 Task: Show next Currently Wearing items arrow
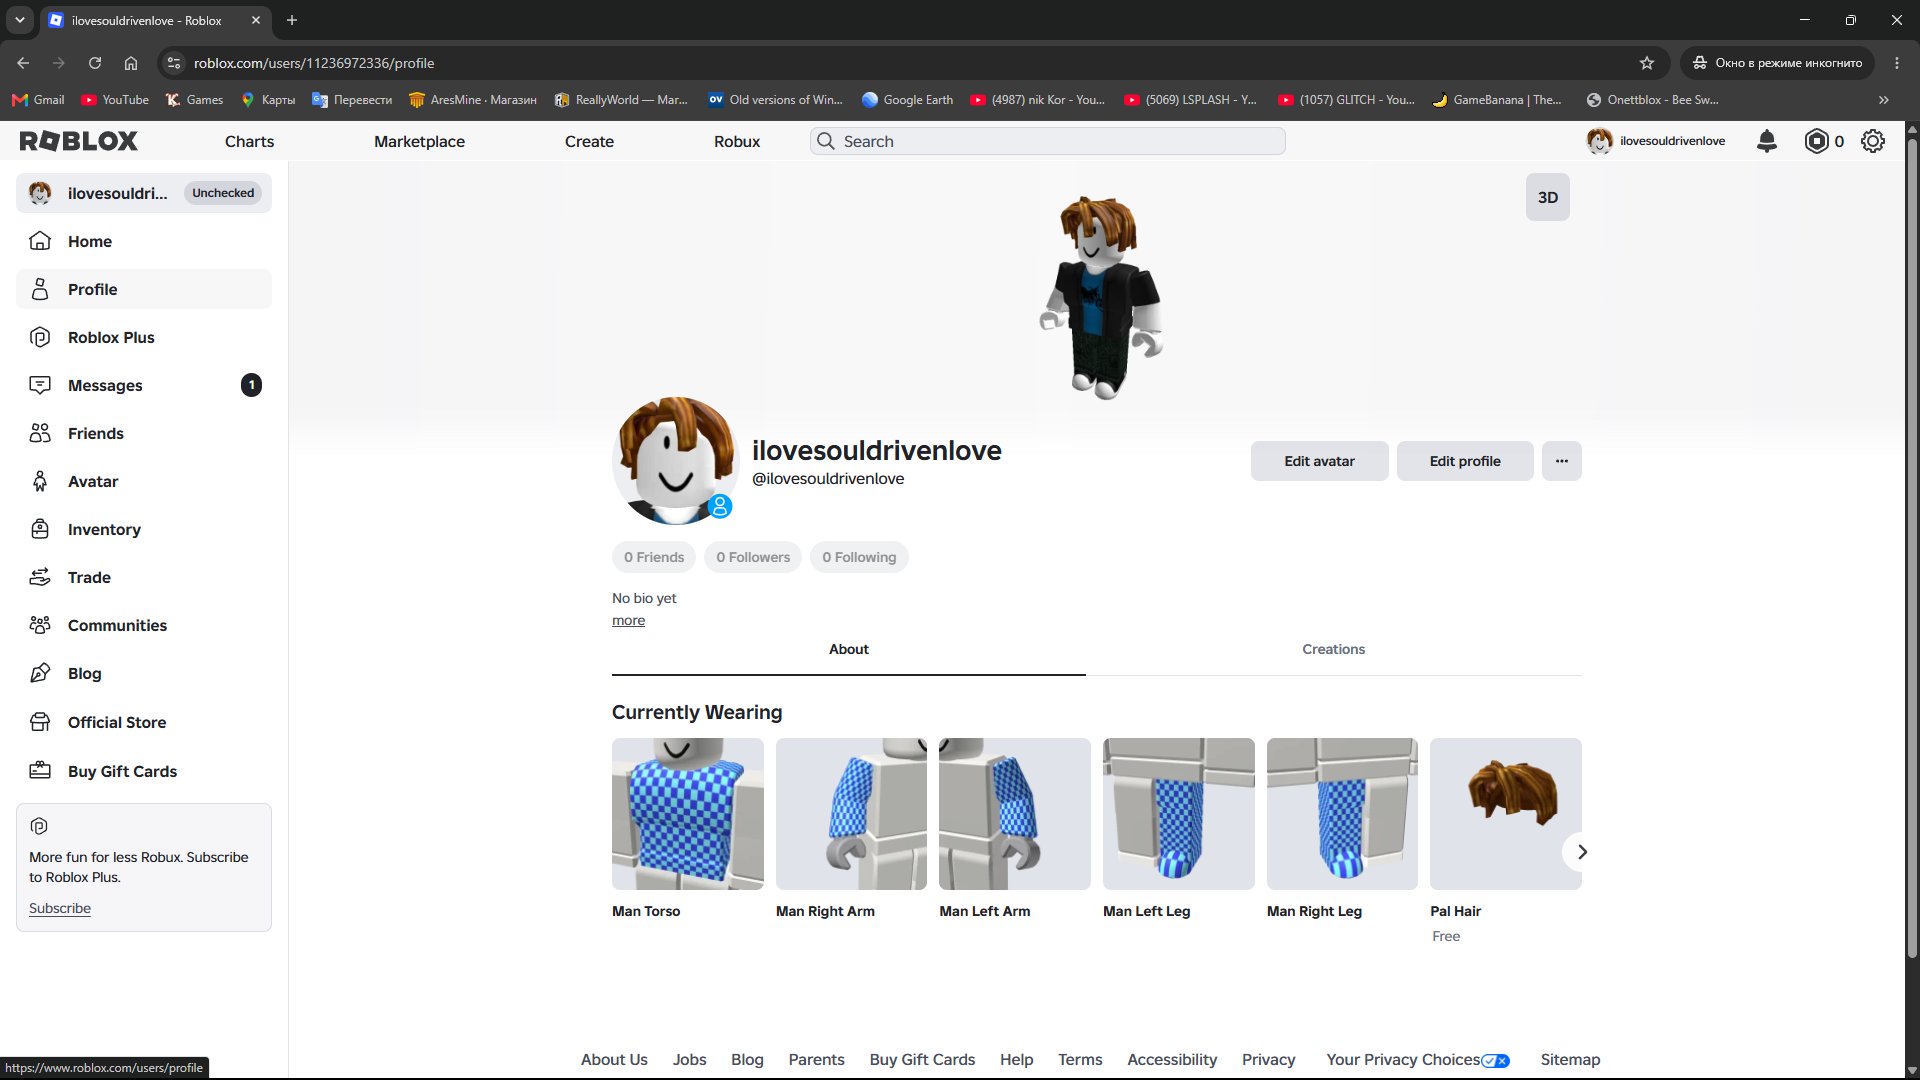[1581, 852]
